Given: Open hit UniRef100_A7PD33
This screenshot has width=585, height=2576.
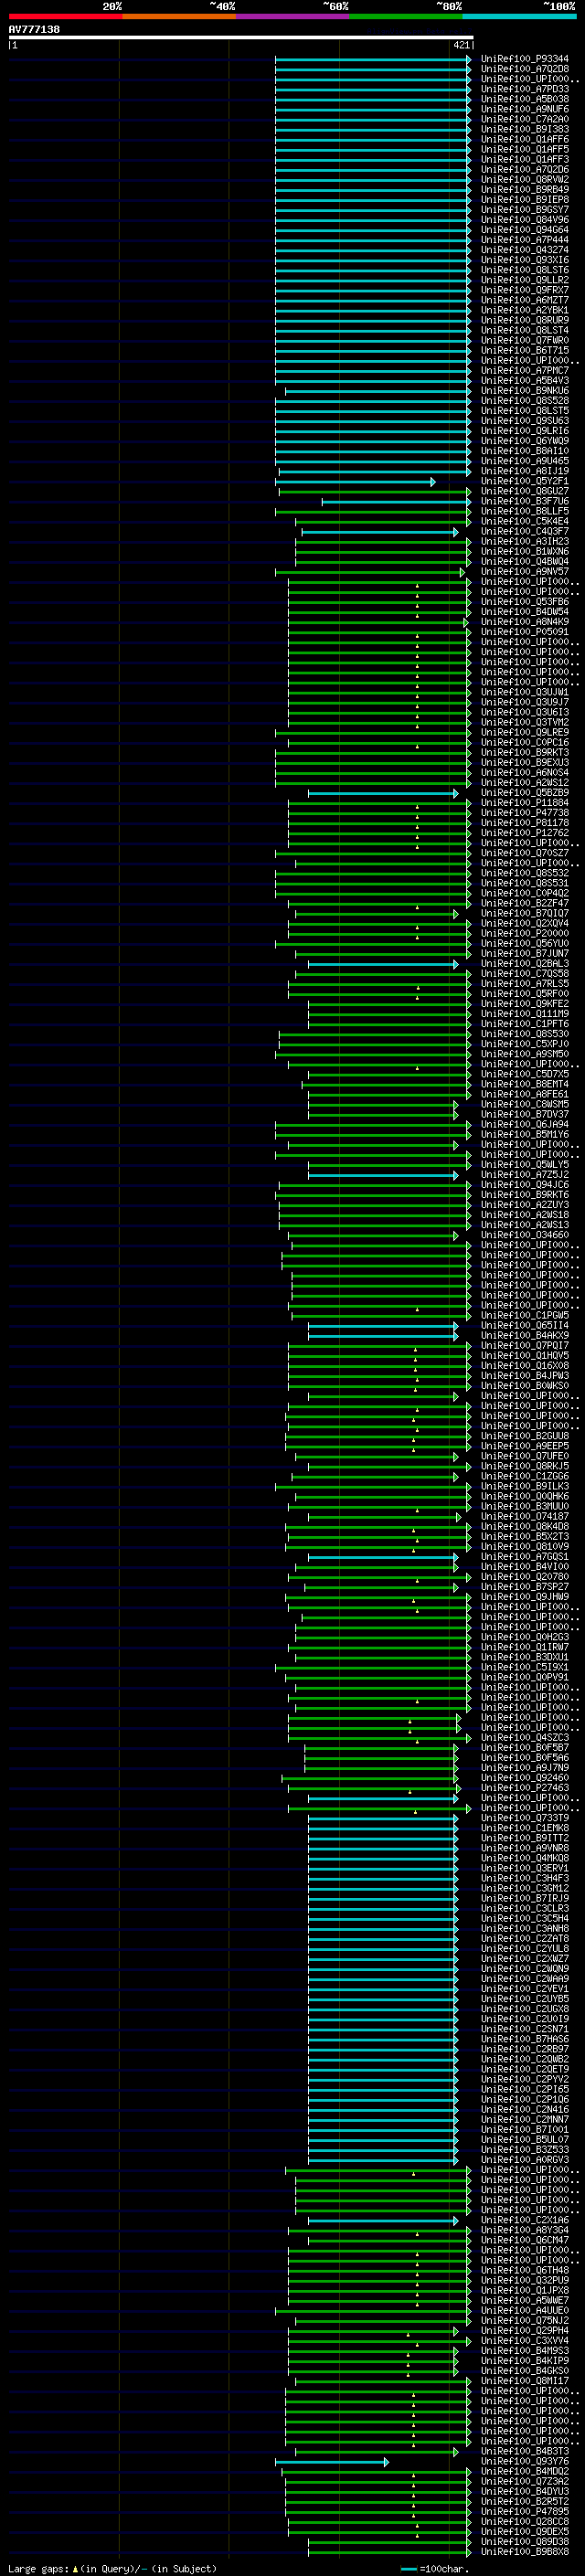Looking at the screenshot, I should (x=524, y=89).
